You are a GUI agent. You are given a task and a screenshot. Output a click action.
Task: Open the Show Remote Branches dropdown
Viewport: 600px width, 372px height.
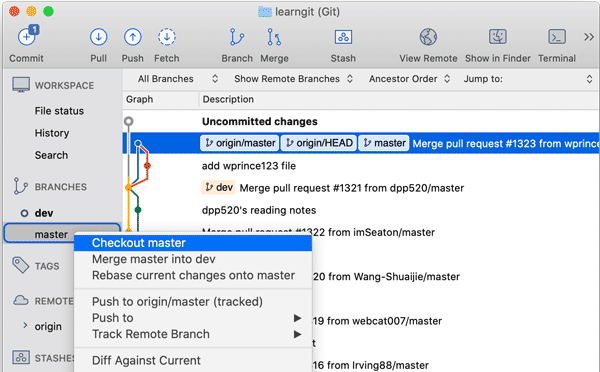click(x=293, y=79)
